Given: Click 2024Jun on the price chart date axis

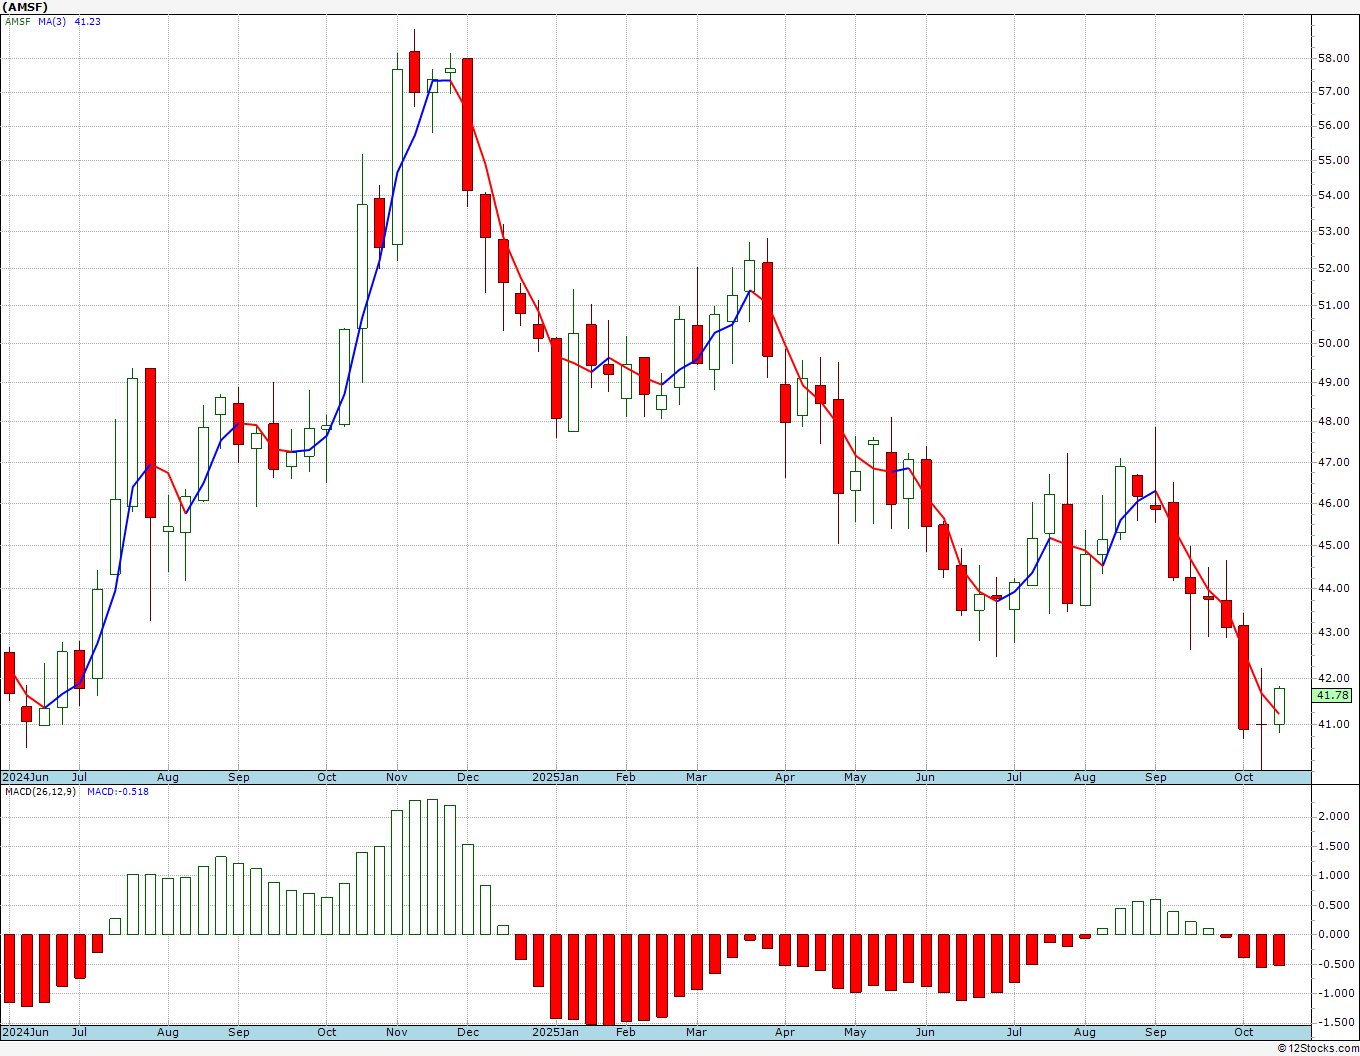Looking at the screenshot, I should pyautogui.click(x=25, y=777).
